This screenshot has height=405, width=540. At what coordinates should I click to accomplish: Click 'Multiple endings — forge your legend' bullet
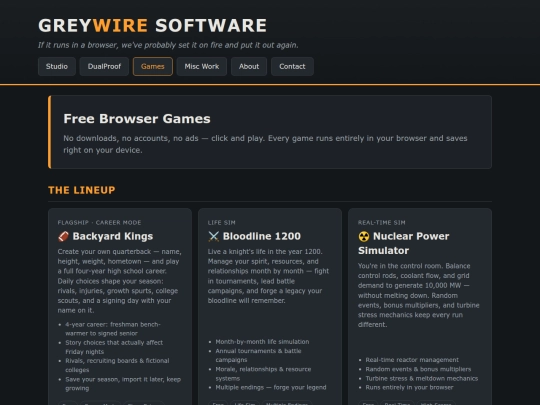tap(271, 387)
